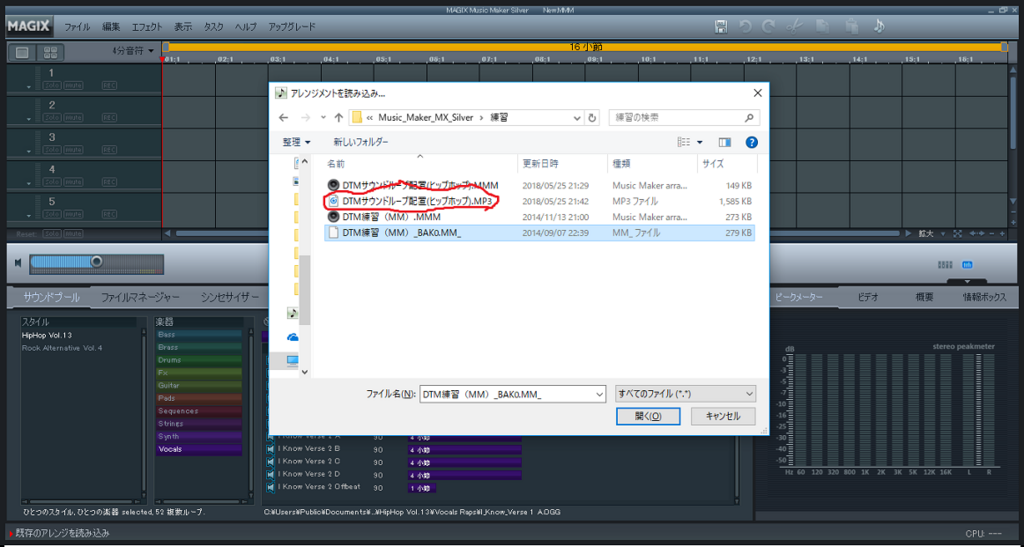1024x547 pixels.
Task: Expand the address bar path dropdown
Action: [x=577, y=118]
